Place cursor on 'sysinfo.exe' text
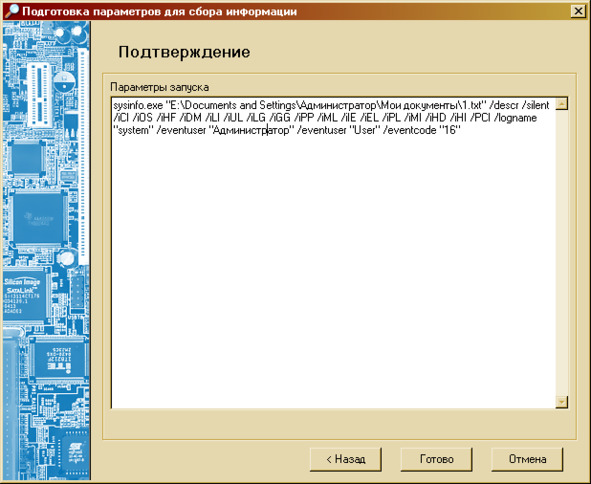The height and width of the screenshot is (484, 591). [138, 105]
